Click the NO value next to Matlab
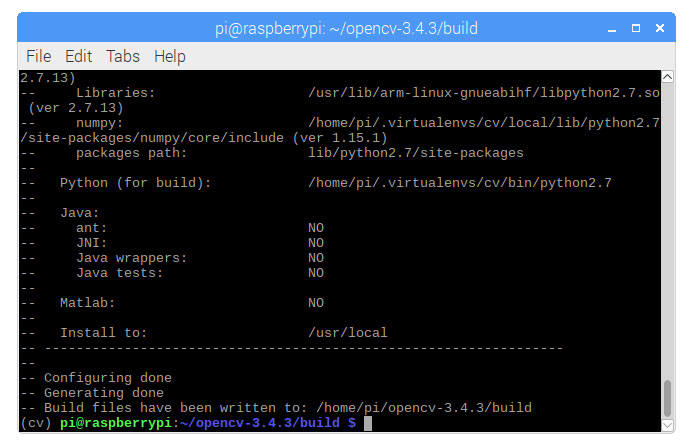 tap(316, 303)
